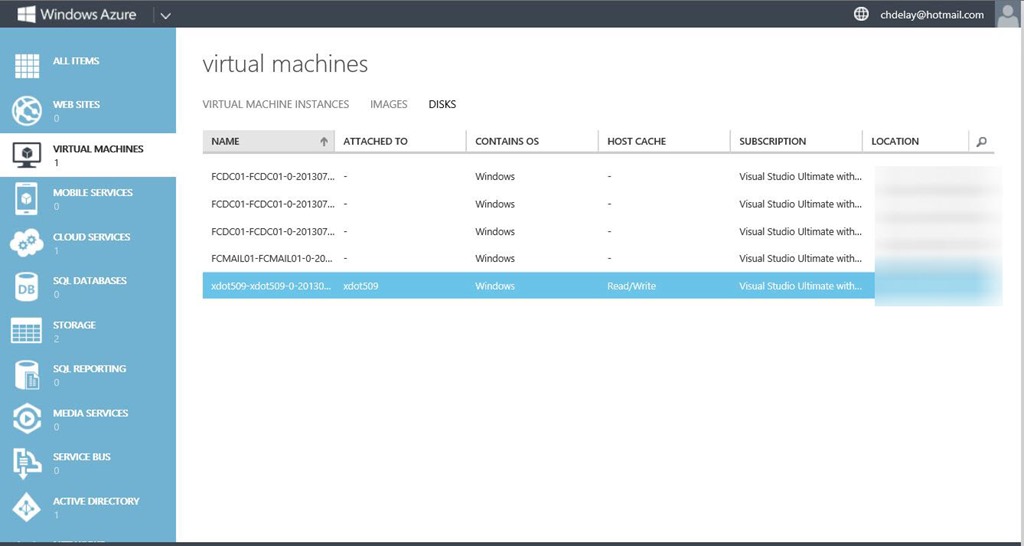Screen dimensions: 1024x546
Task: Click the virtual machines page heading
Action: click(x=285, y=64)
